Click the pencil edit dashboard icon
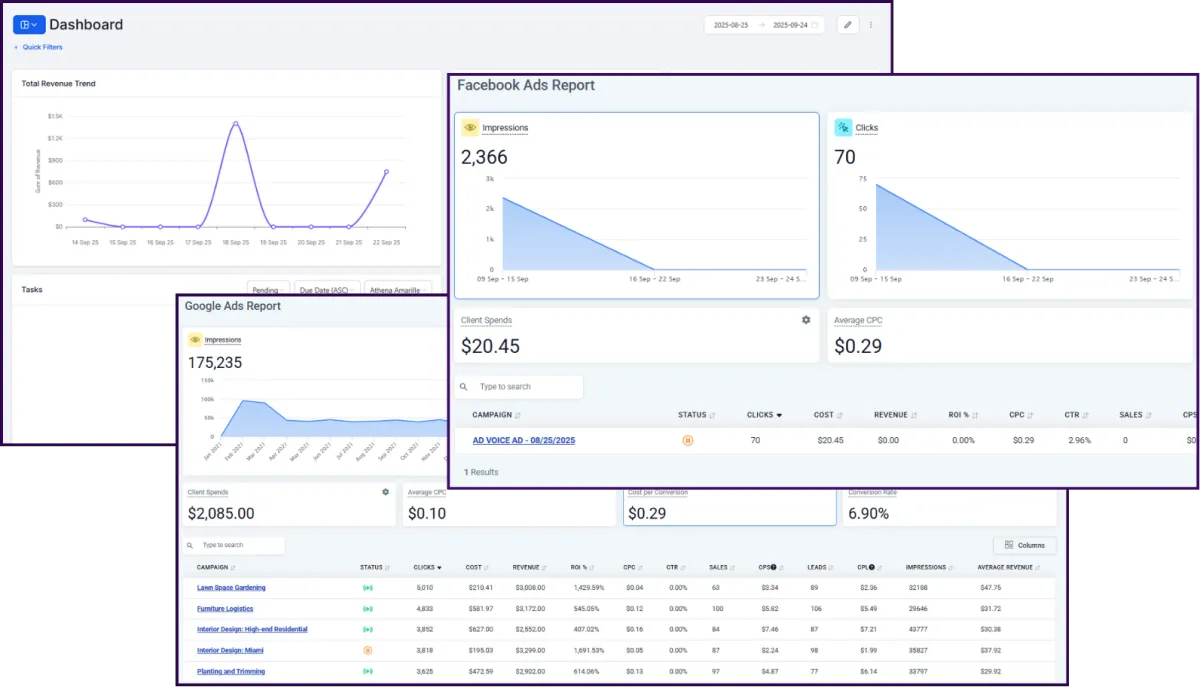The image size is (1200, 687). coord(847,25)
